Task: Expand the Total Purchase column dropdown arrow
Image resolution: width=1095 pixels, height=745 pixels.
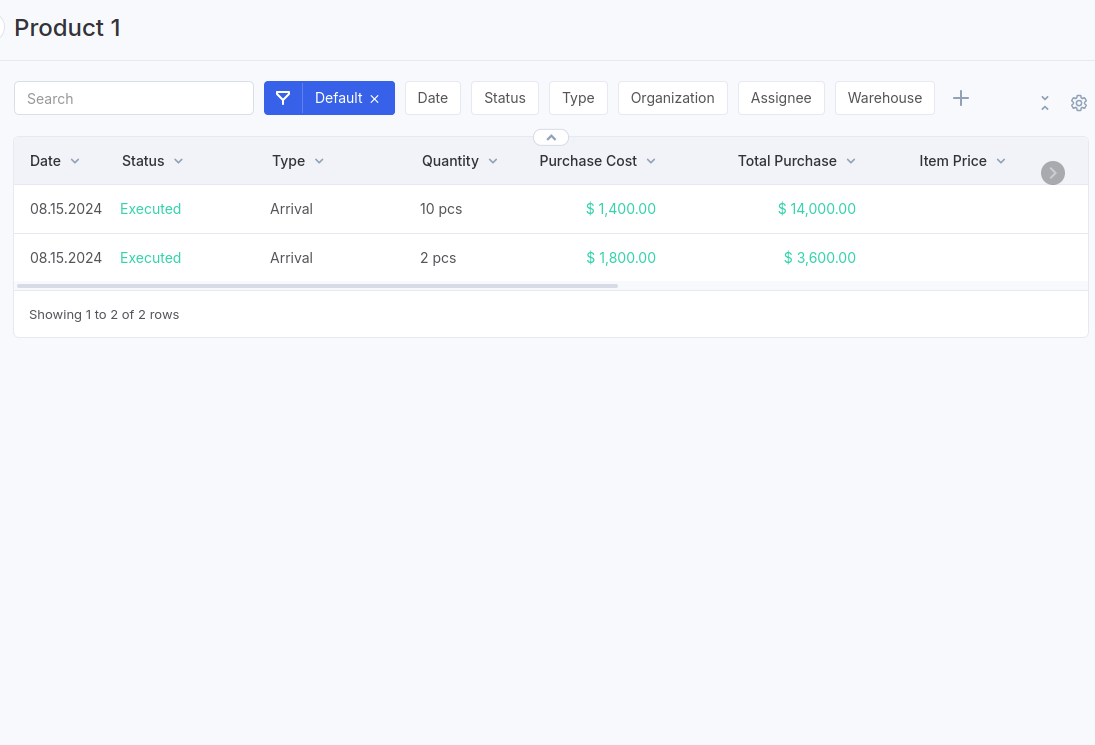Action: point(851,161)
